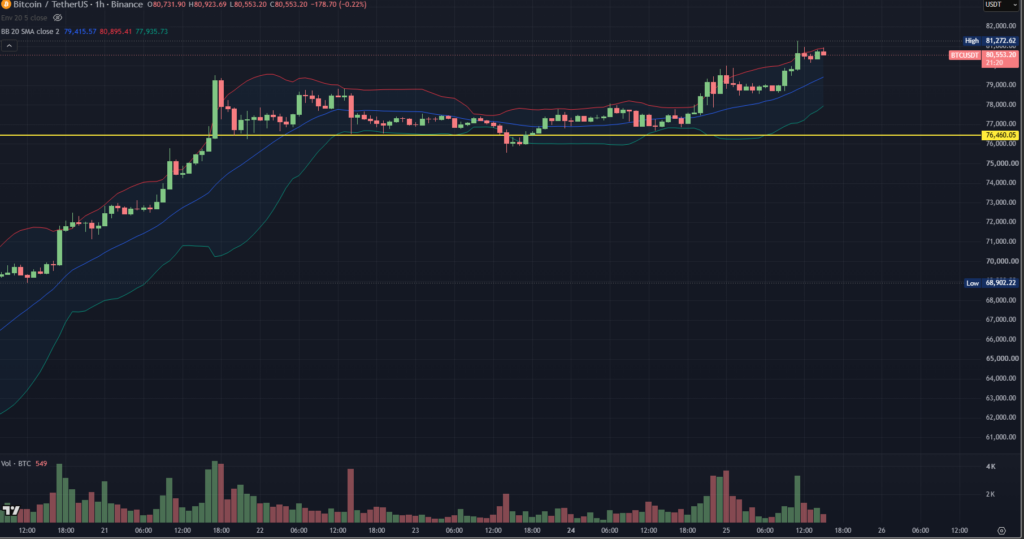Click the High 81,272.62 price label
This screenshot has height=539, width=1024.
991,41
